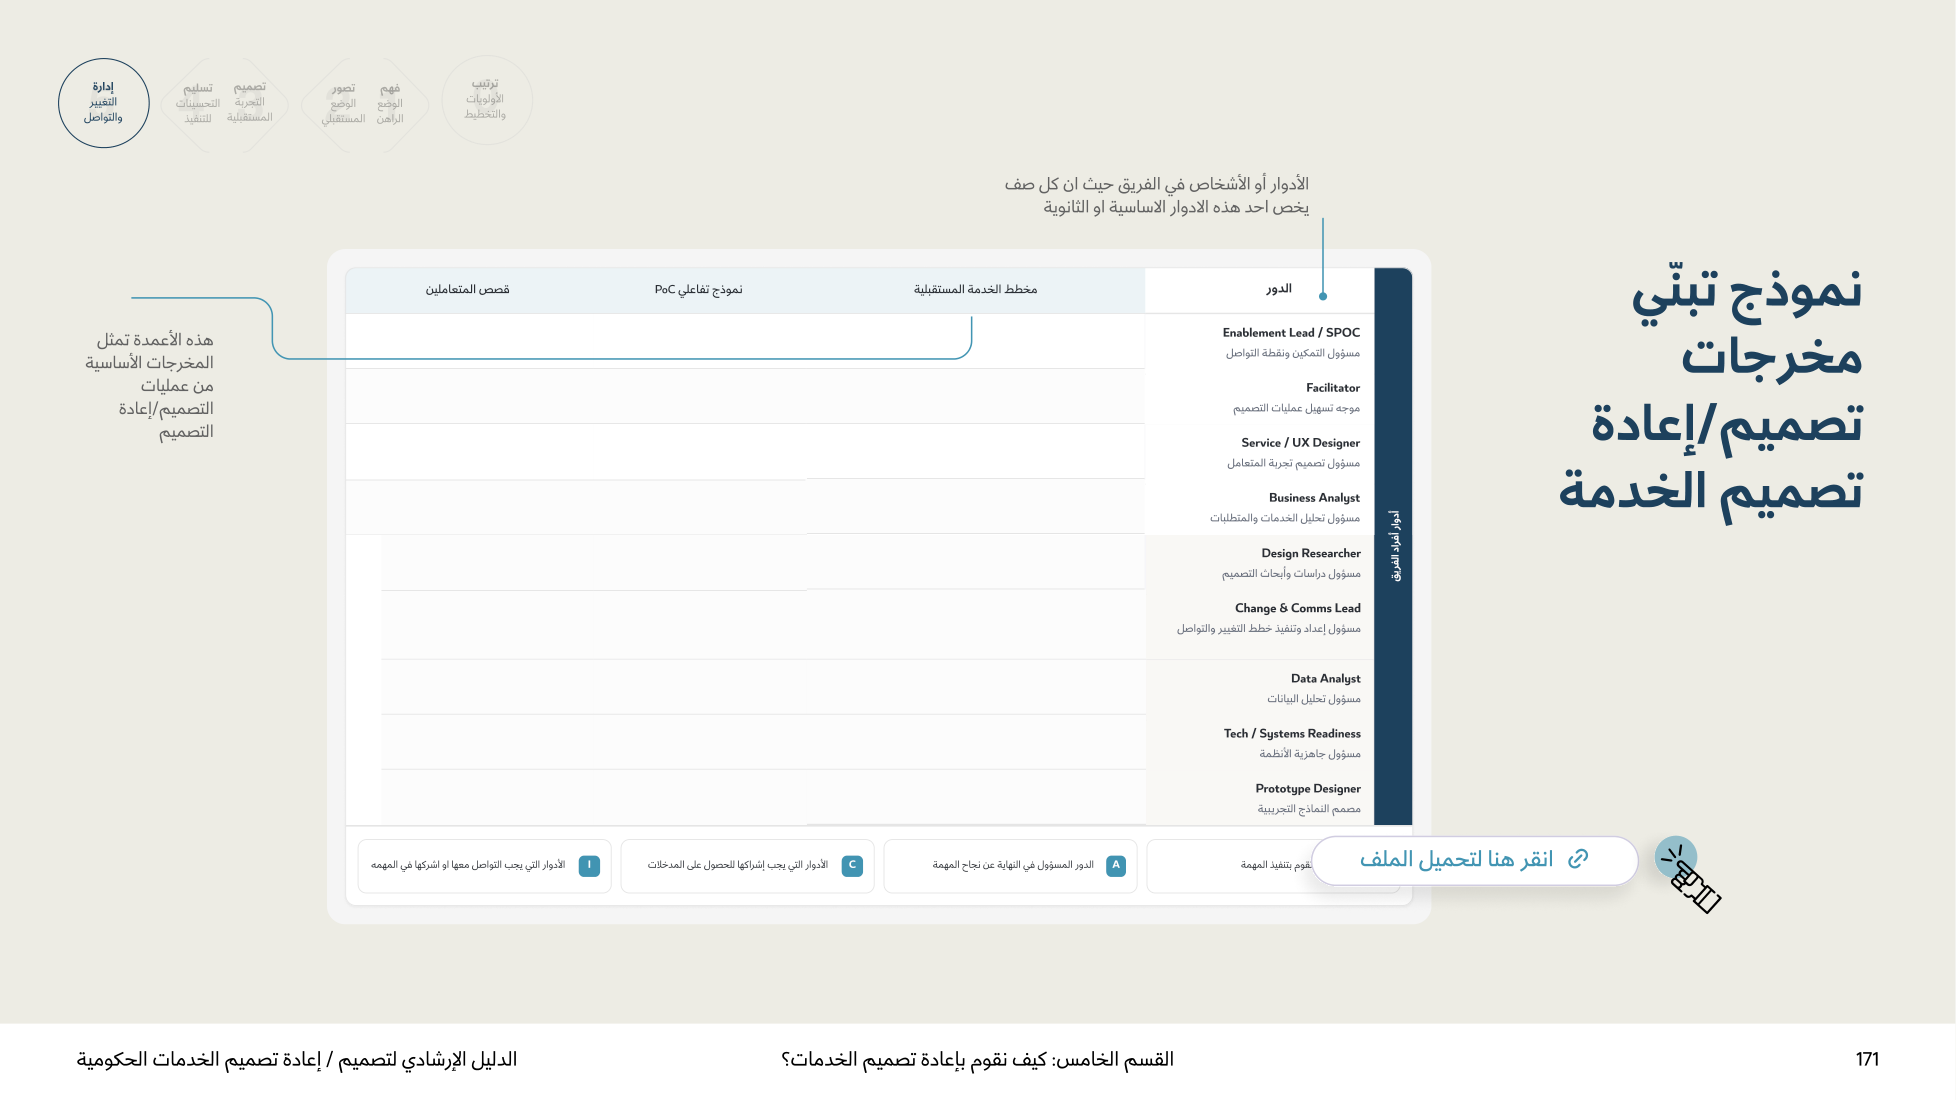Select the 'إدارة التغيير والتواصل' stage circle

coord(104,103)
